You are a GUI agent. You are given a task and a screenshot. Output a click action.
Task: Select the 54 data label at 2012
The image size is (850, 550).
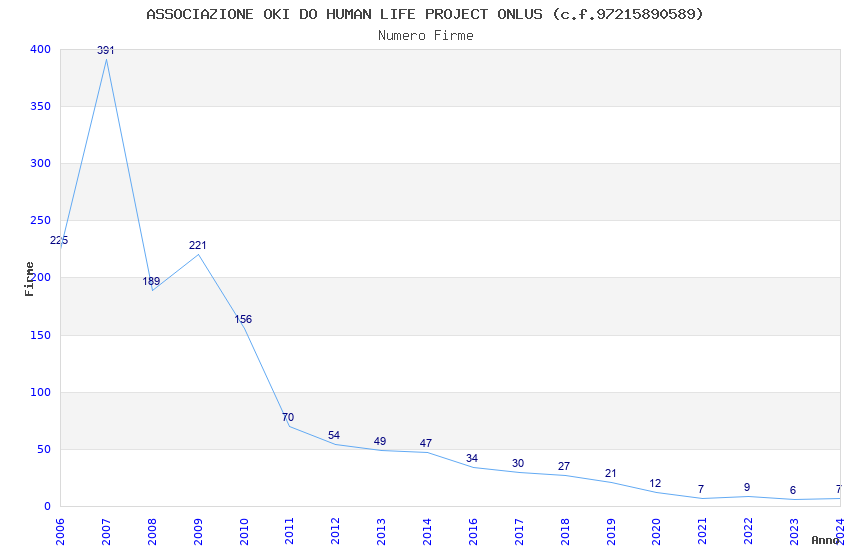click(x=334, y=435)
